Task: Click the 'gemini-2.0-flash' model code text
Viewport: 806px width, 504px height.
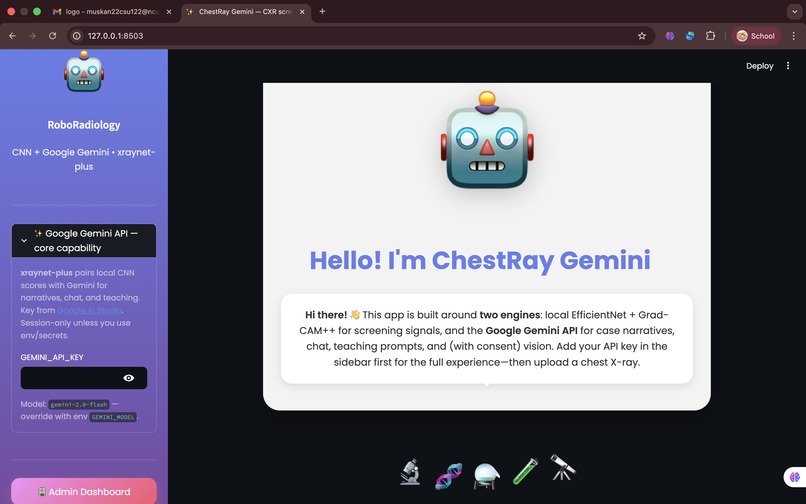Action: tap(79, 405)
